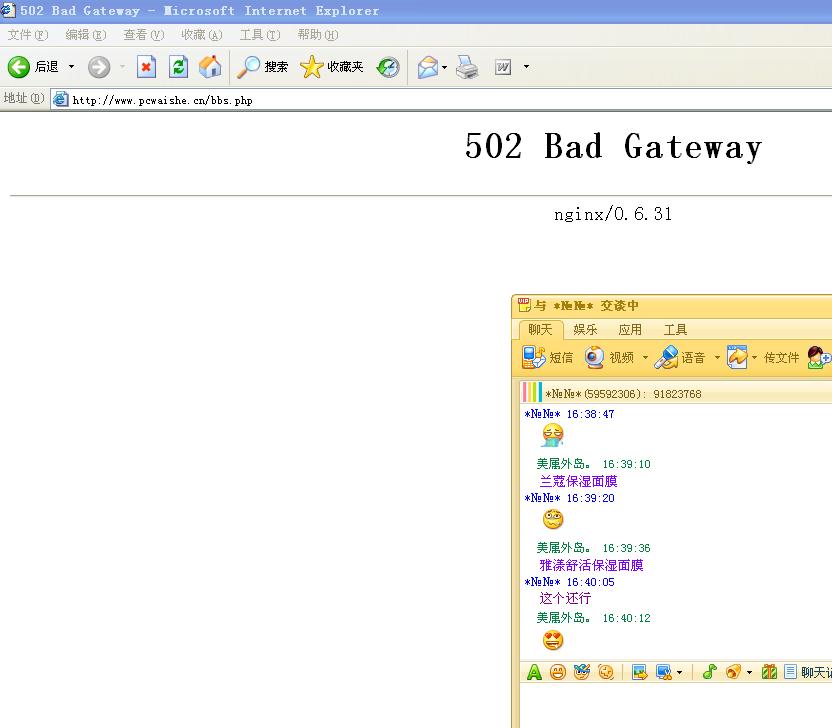This screenshot has height=728, width=832.
Task: Click the page icon beside the URL
Action: coord(61,100)
